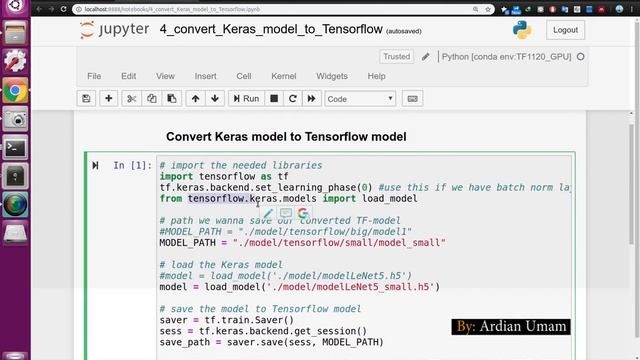Click the line 'import tensorflow as tf'
Viewport: 640px width, 360px height.
(x=224, y=177)
